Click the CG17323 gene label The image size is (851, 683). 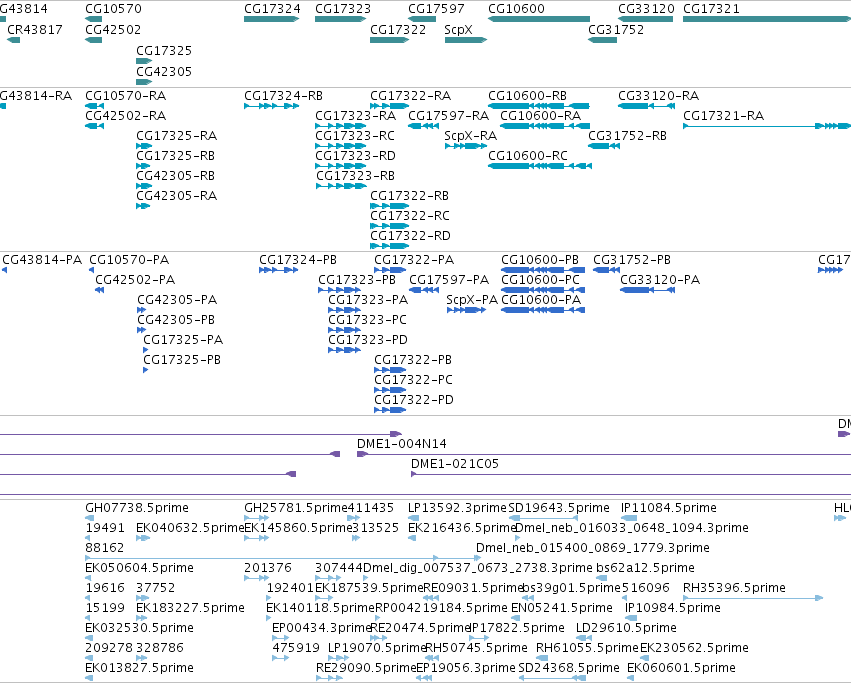click(343, 9)
